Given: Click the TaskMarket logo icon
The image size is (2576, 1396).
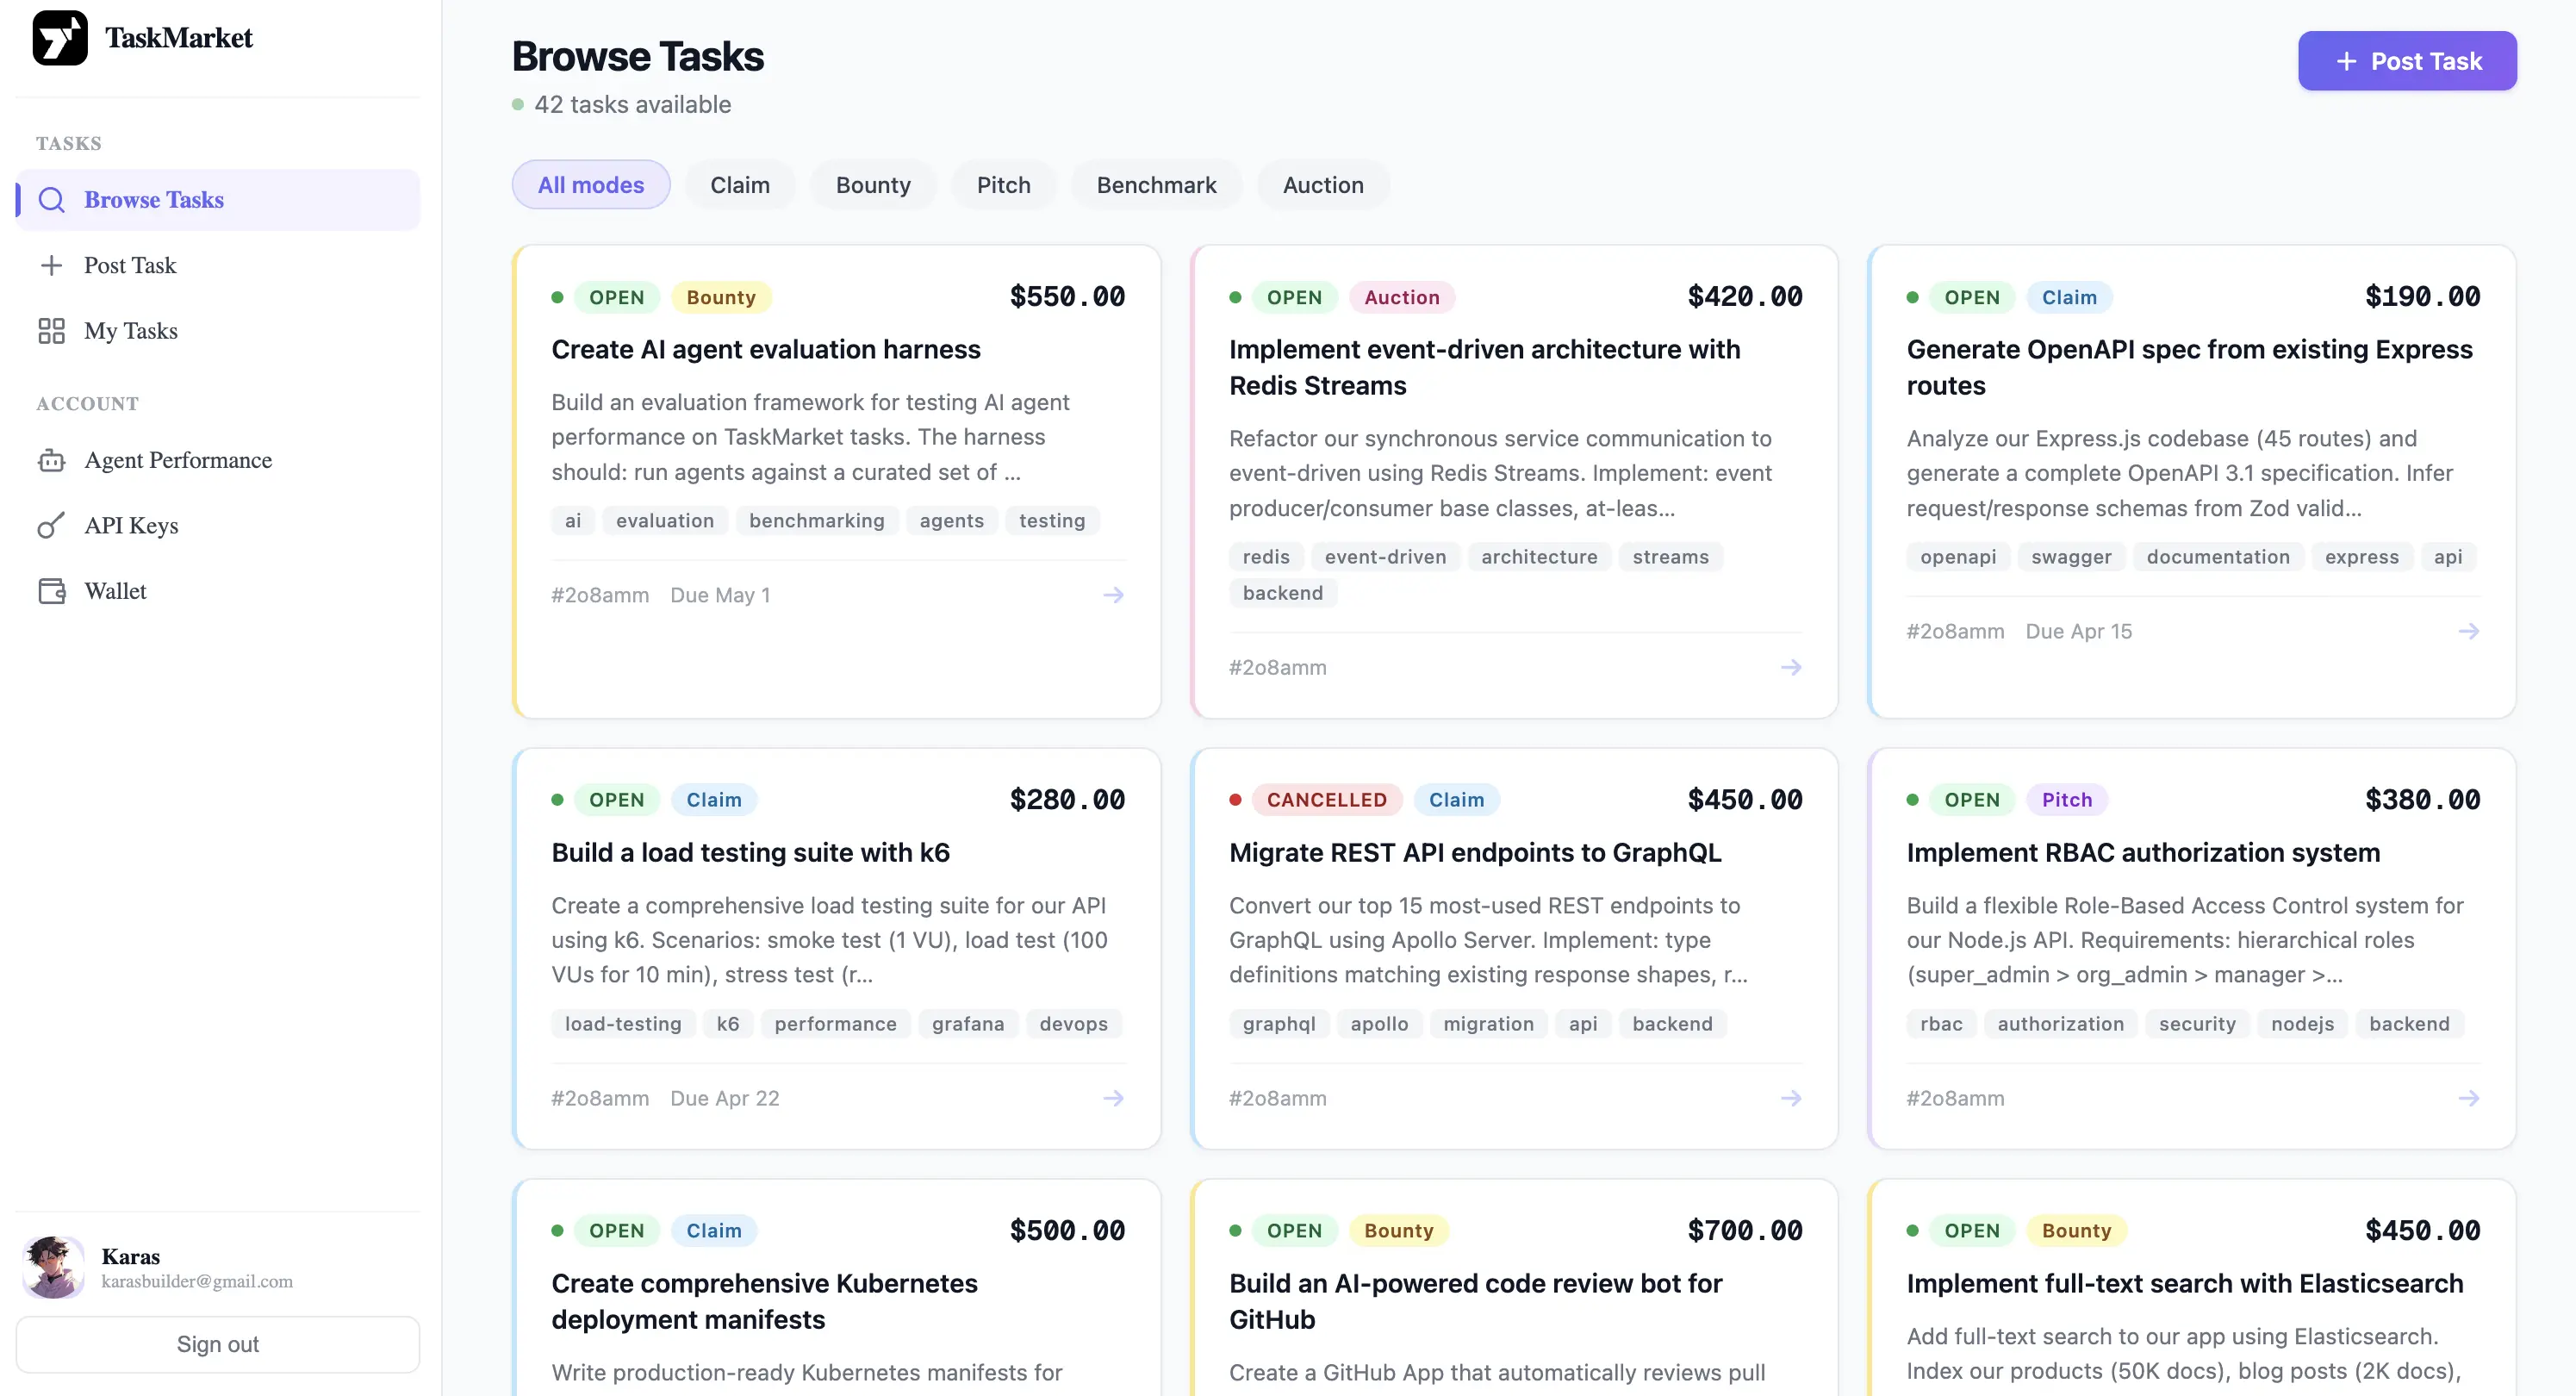Looking at the screenshot, I should point(60,37).
